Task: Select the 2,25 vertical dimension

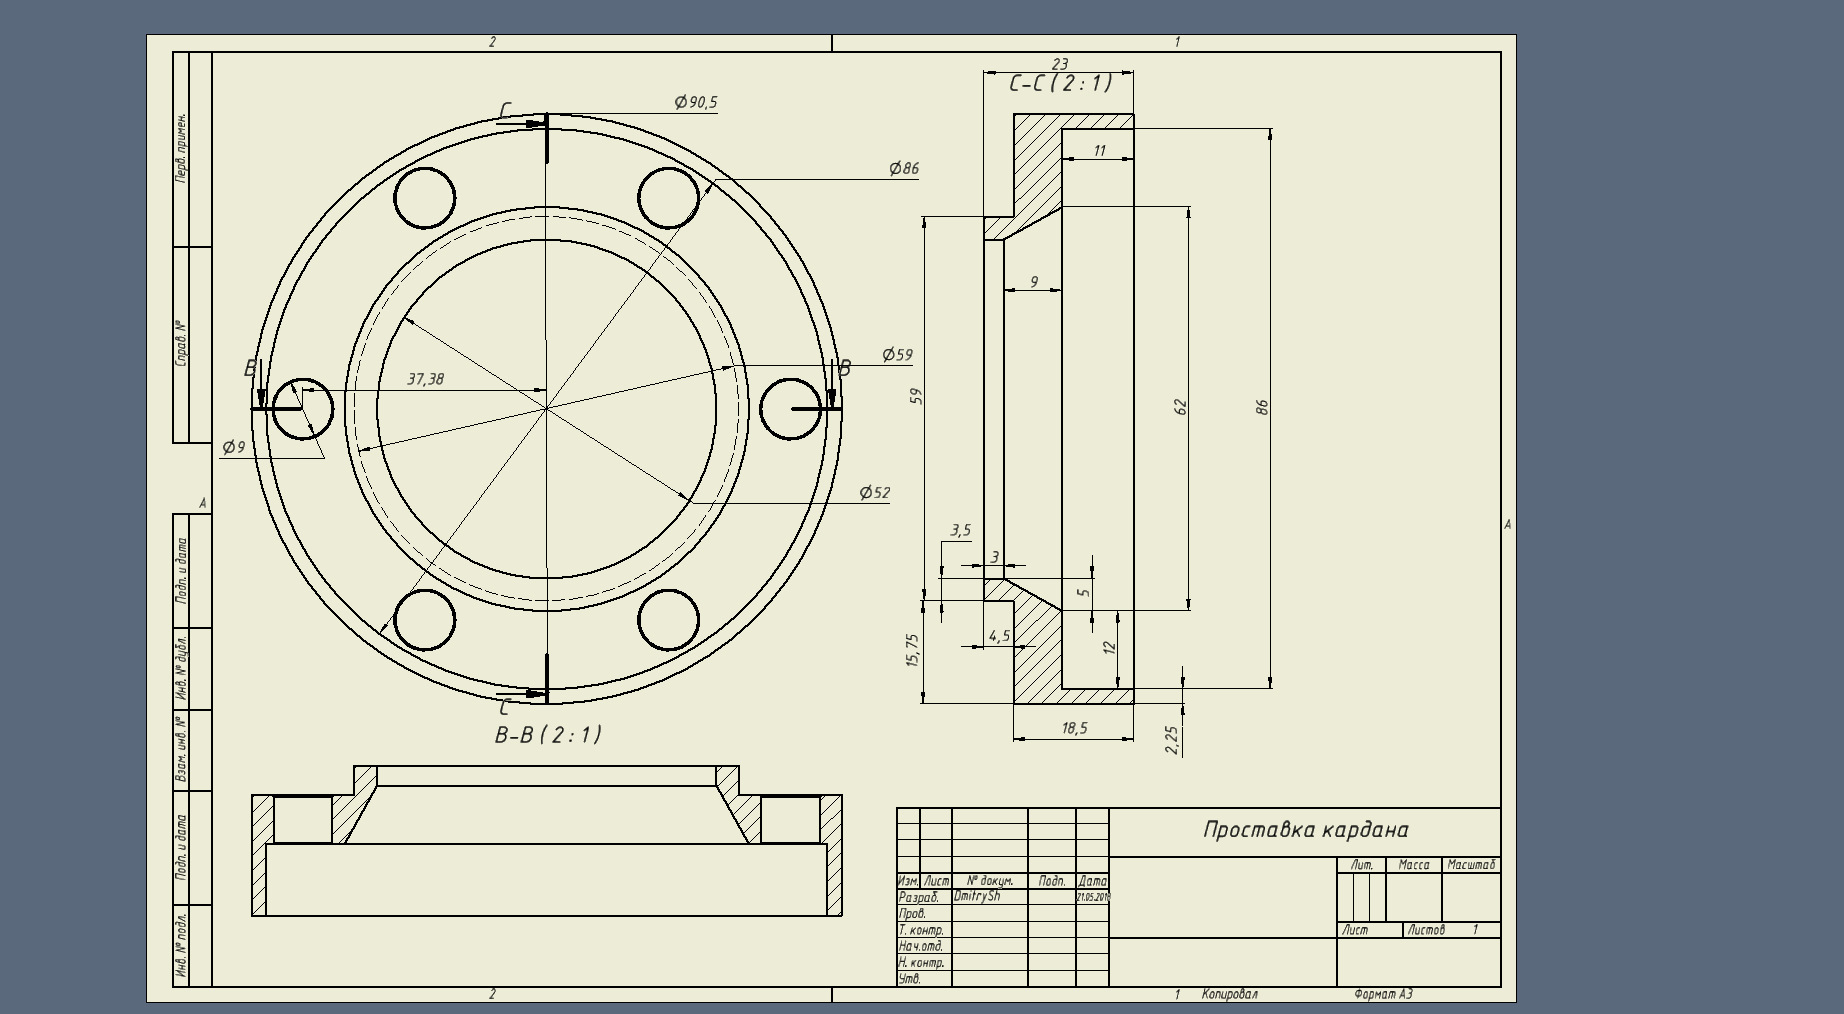Action: coord(1173,739)
